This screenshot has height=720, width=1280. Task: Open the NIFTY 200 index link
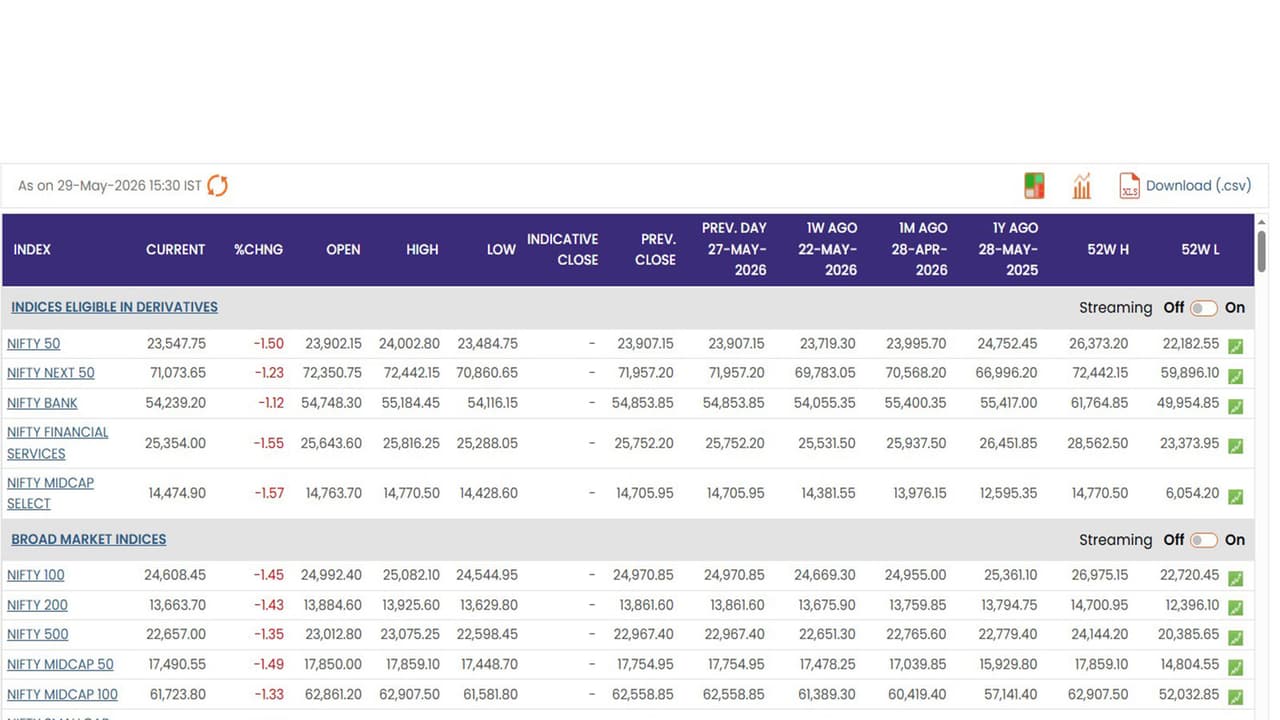coord(37,605)
